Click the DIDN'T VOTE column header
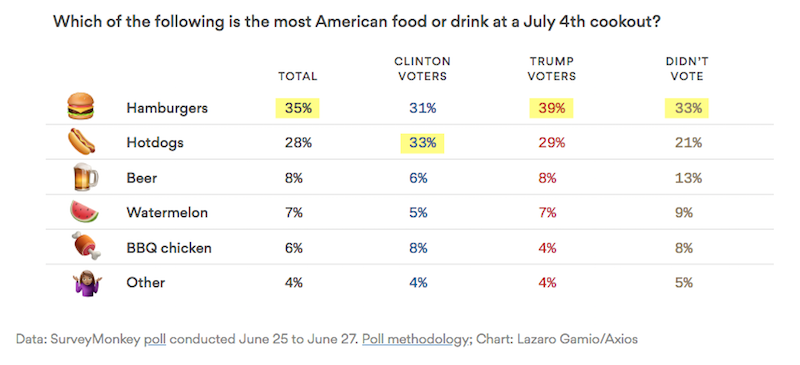 (687, 69)
